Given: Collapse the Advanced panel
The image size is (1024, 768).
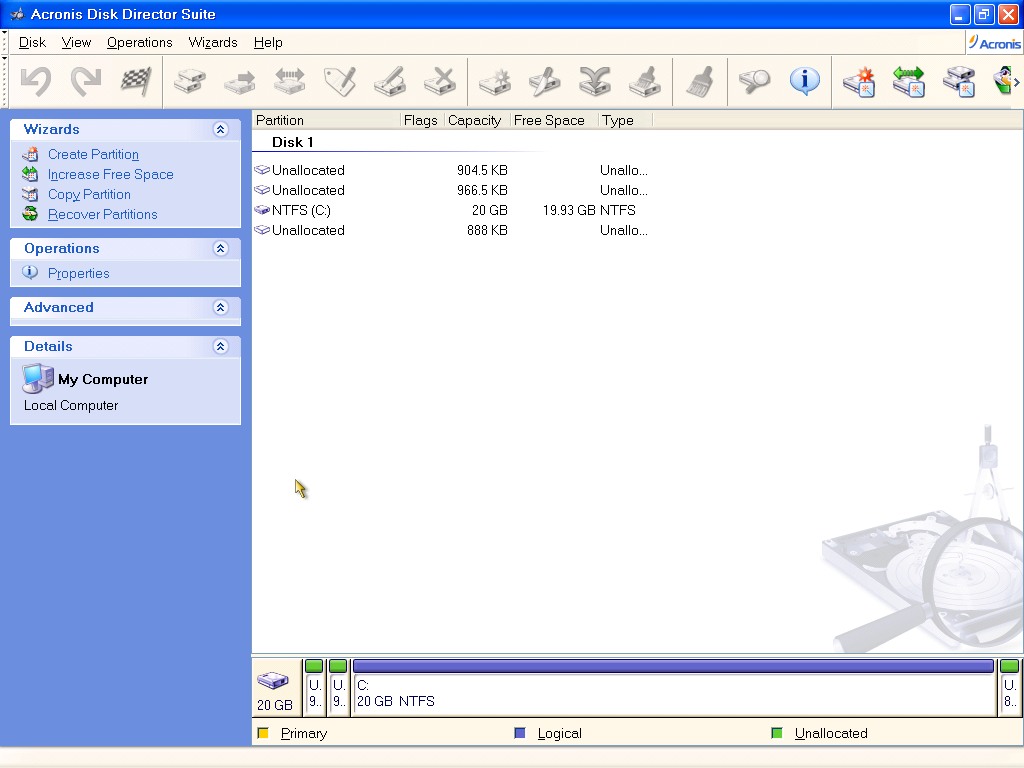Looking at the screenshot, I should click(221, 307).
